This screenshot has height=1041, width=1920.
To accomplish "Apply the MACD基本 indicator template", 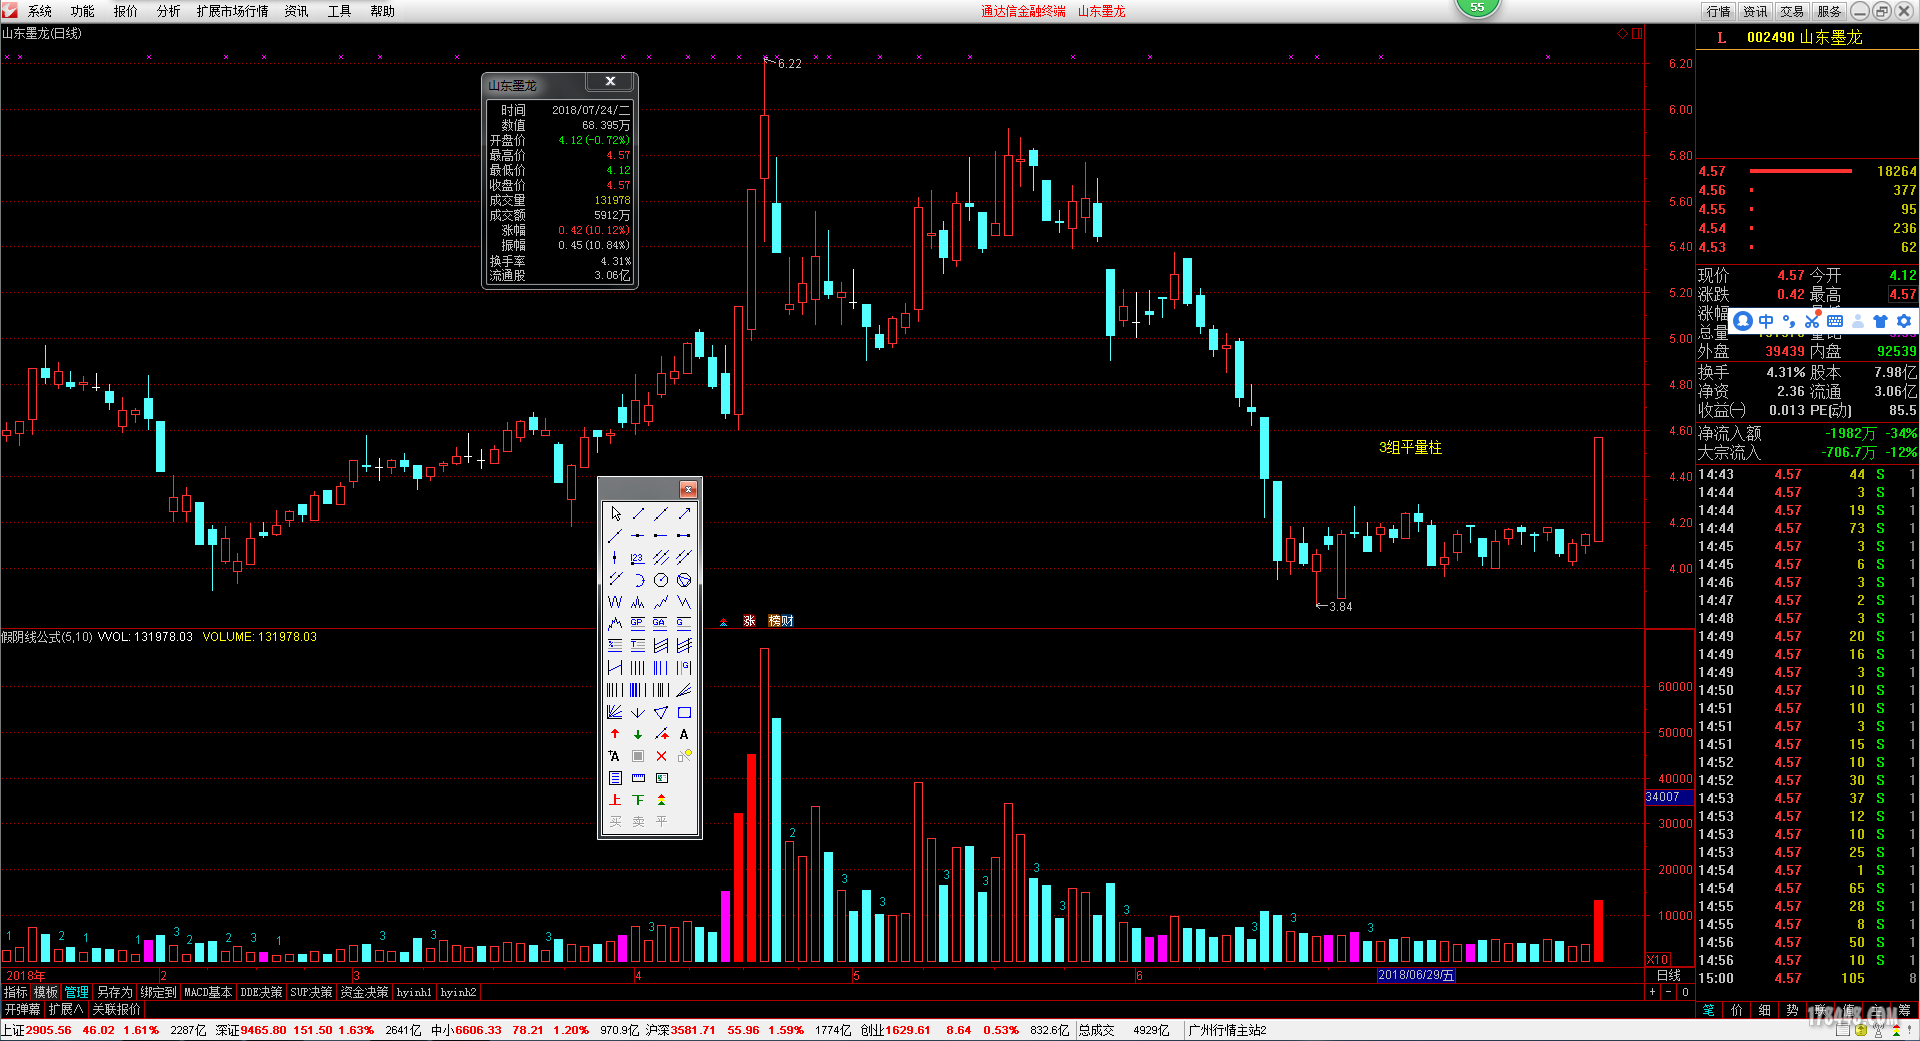I will click(208, 992).
